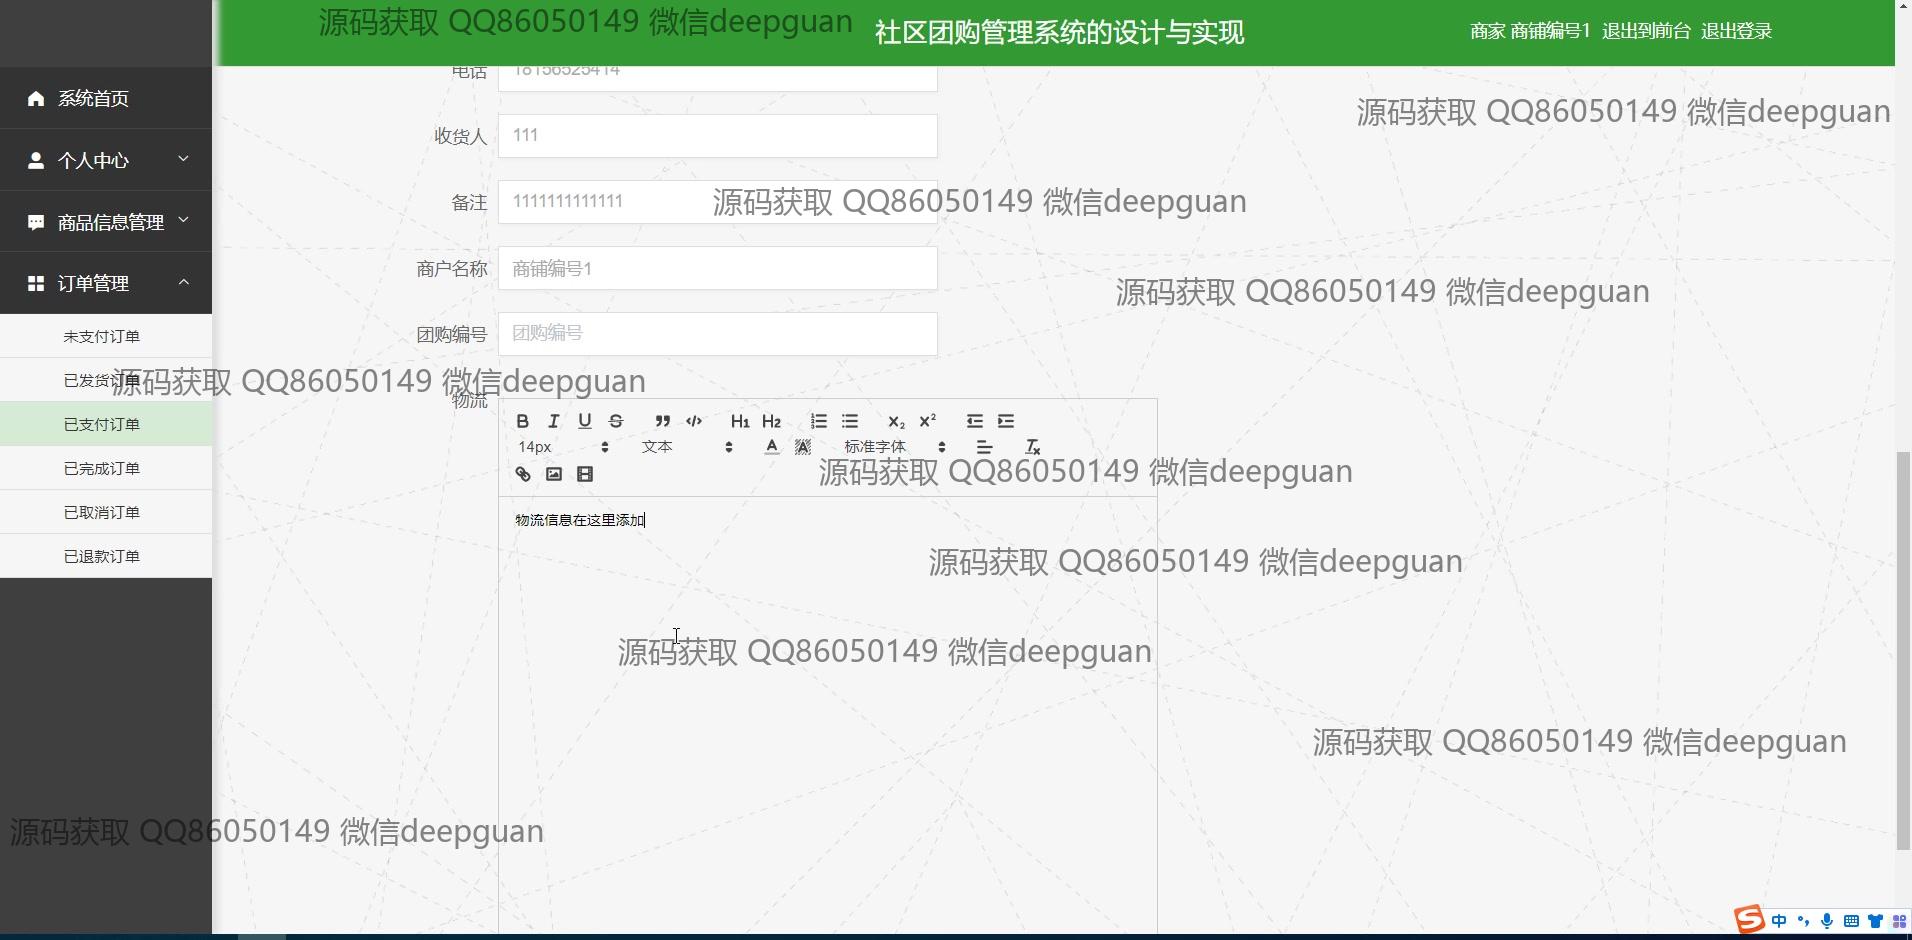The width and height of the screenshot is (1912, 940).
Task: Insert a code block
Action: pos(694,421)
